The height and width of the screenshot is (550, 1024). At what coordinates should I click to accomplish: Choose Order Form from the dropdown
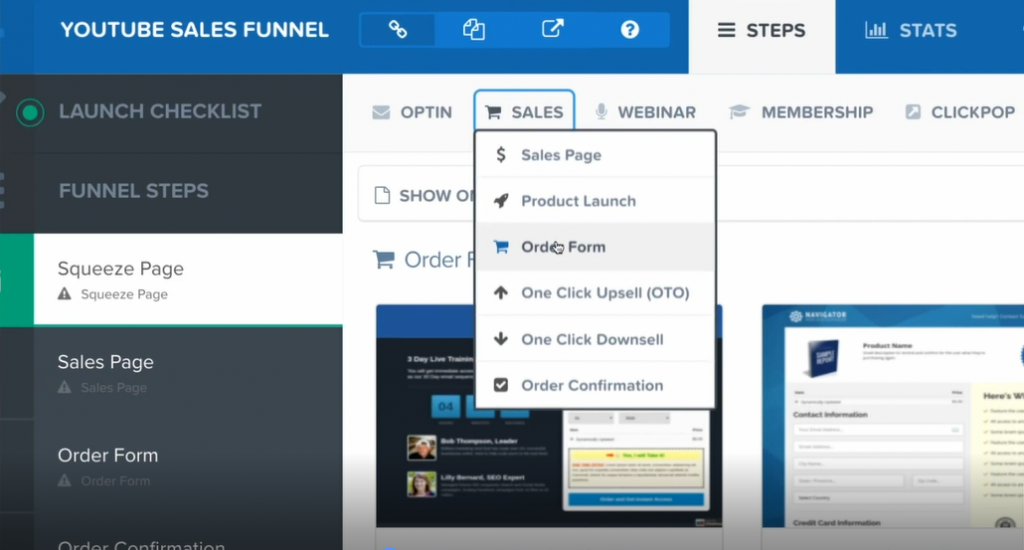(x=596, y=247)
